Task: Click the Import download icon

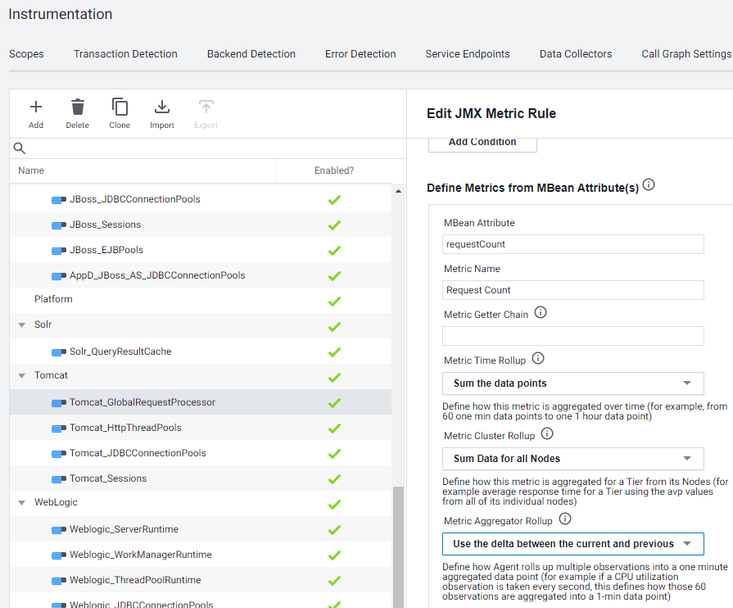Action: (x=162, y=108)
